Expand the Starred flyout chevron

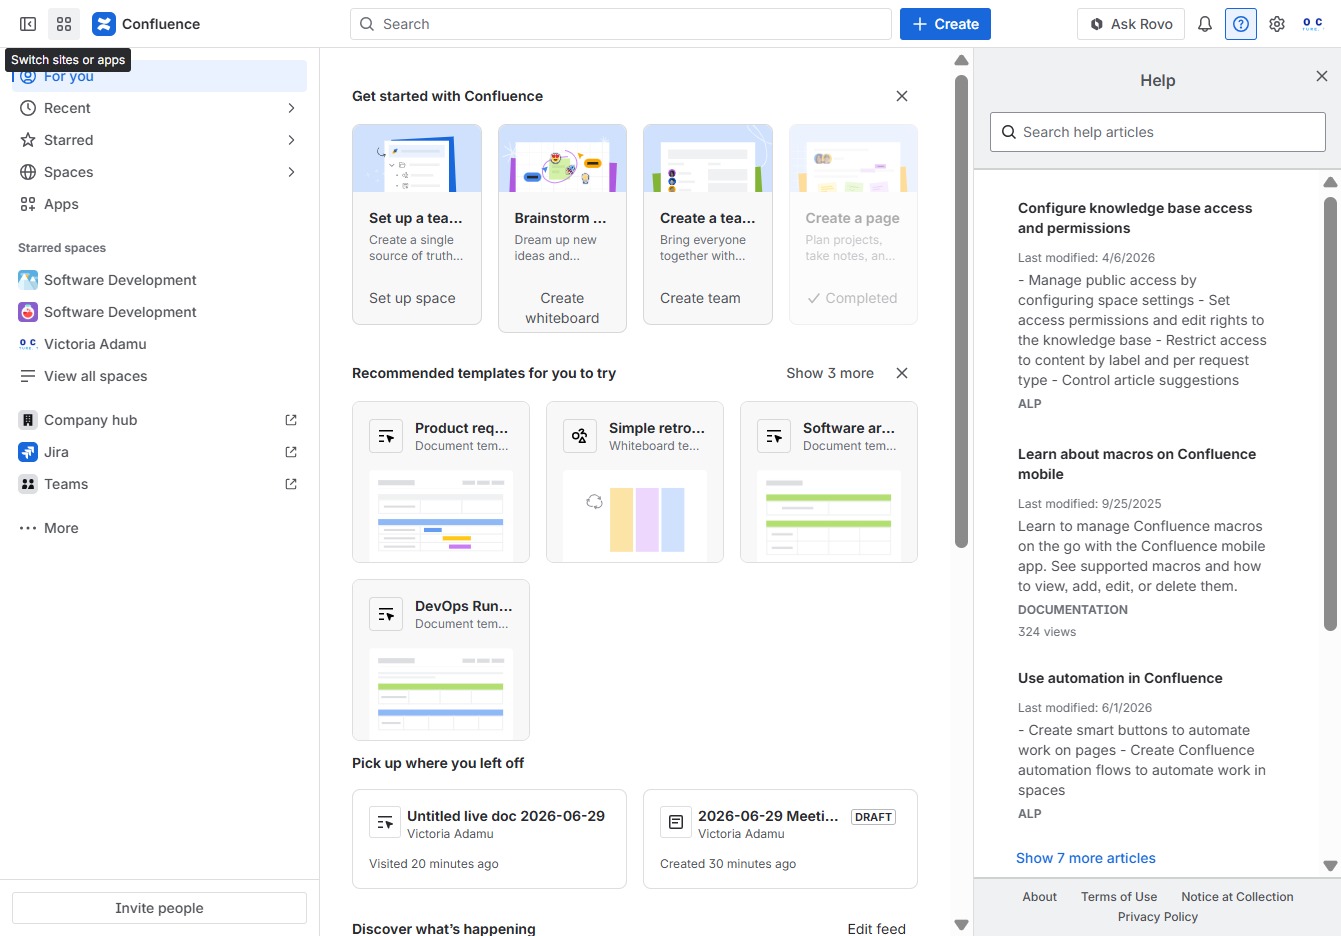click(x=291, y=140)
